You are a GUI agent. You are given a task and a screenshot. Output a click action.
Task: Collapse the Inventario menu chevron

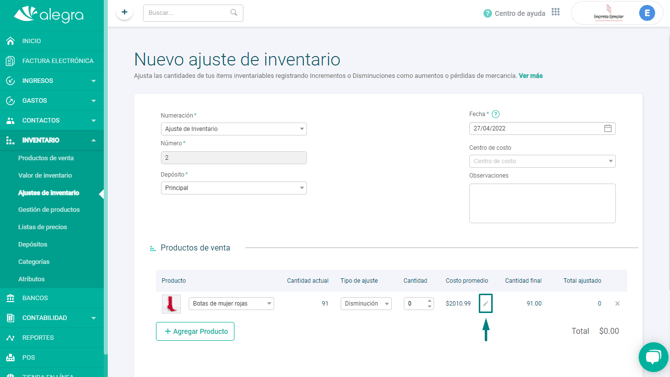(x=93, y=141)
